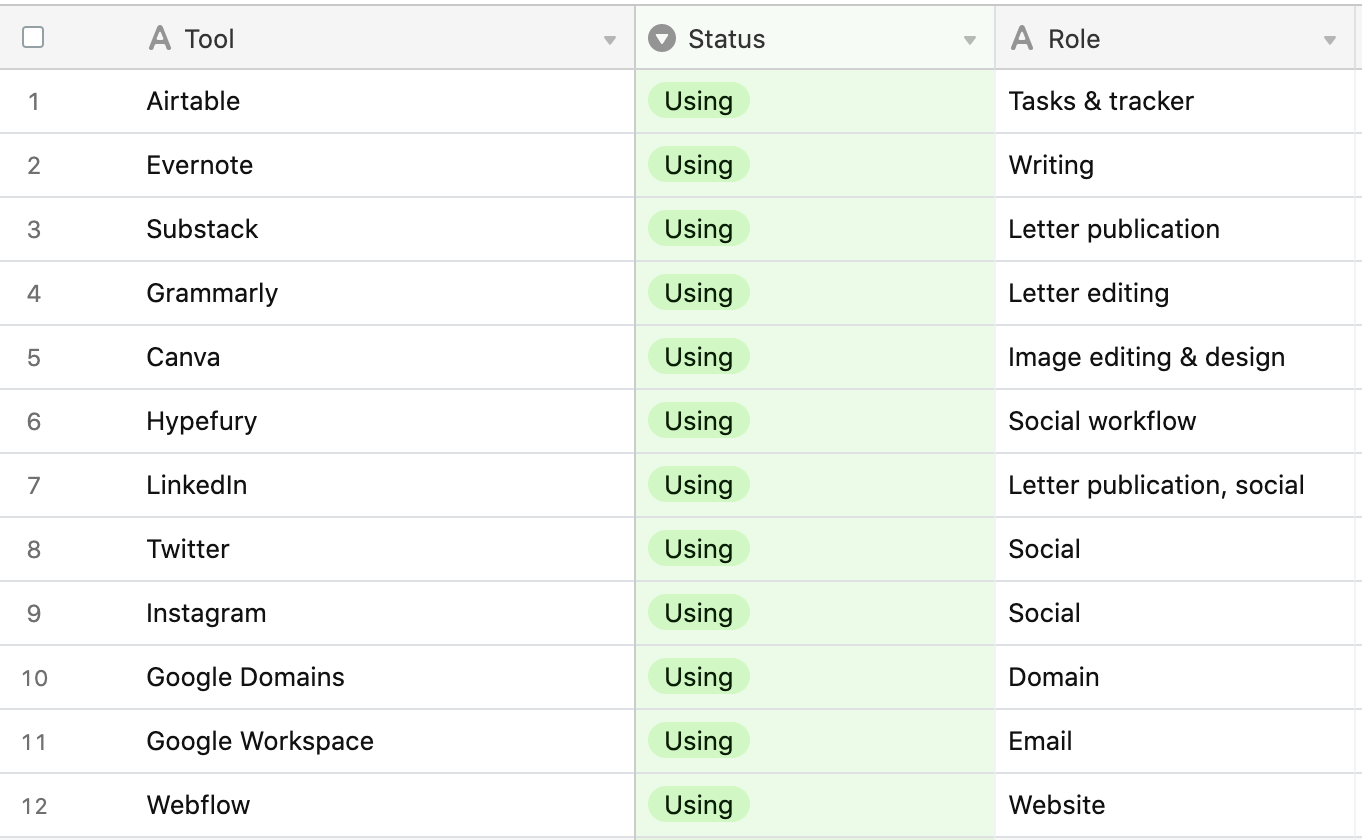Select row number 1
Screen dimensions: 1362x840
click(x=34, y=102)
